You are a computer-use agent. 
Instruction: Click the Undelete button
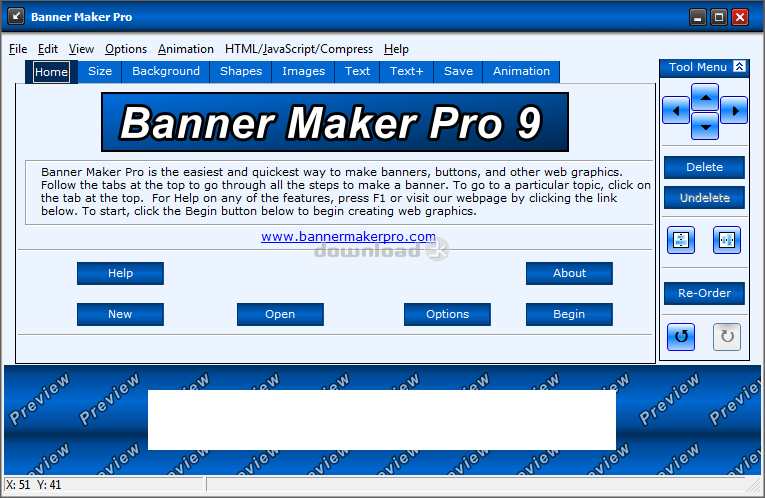tap(705, 198)
